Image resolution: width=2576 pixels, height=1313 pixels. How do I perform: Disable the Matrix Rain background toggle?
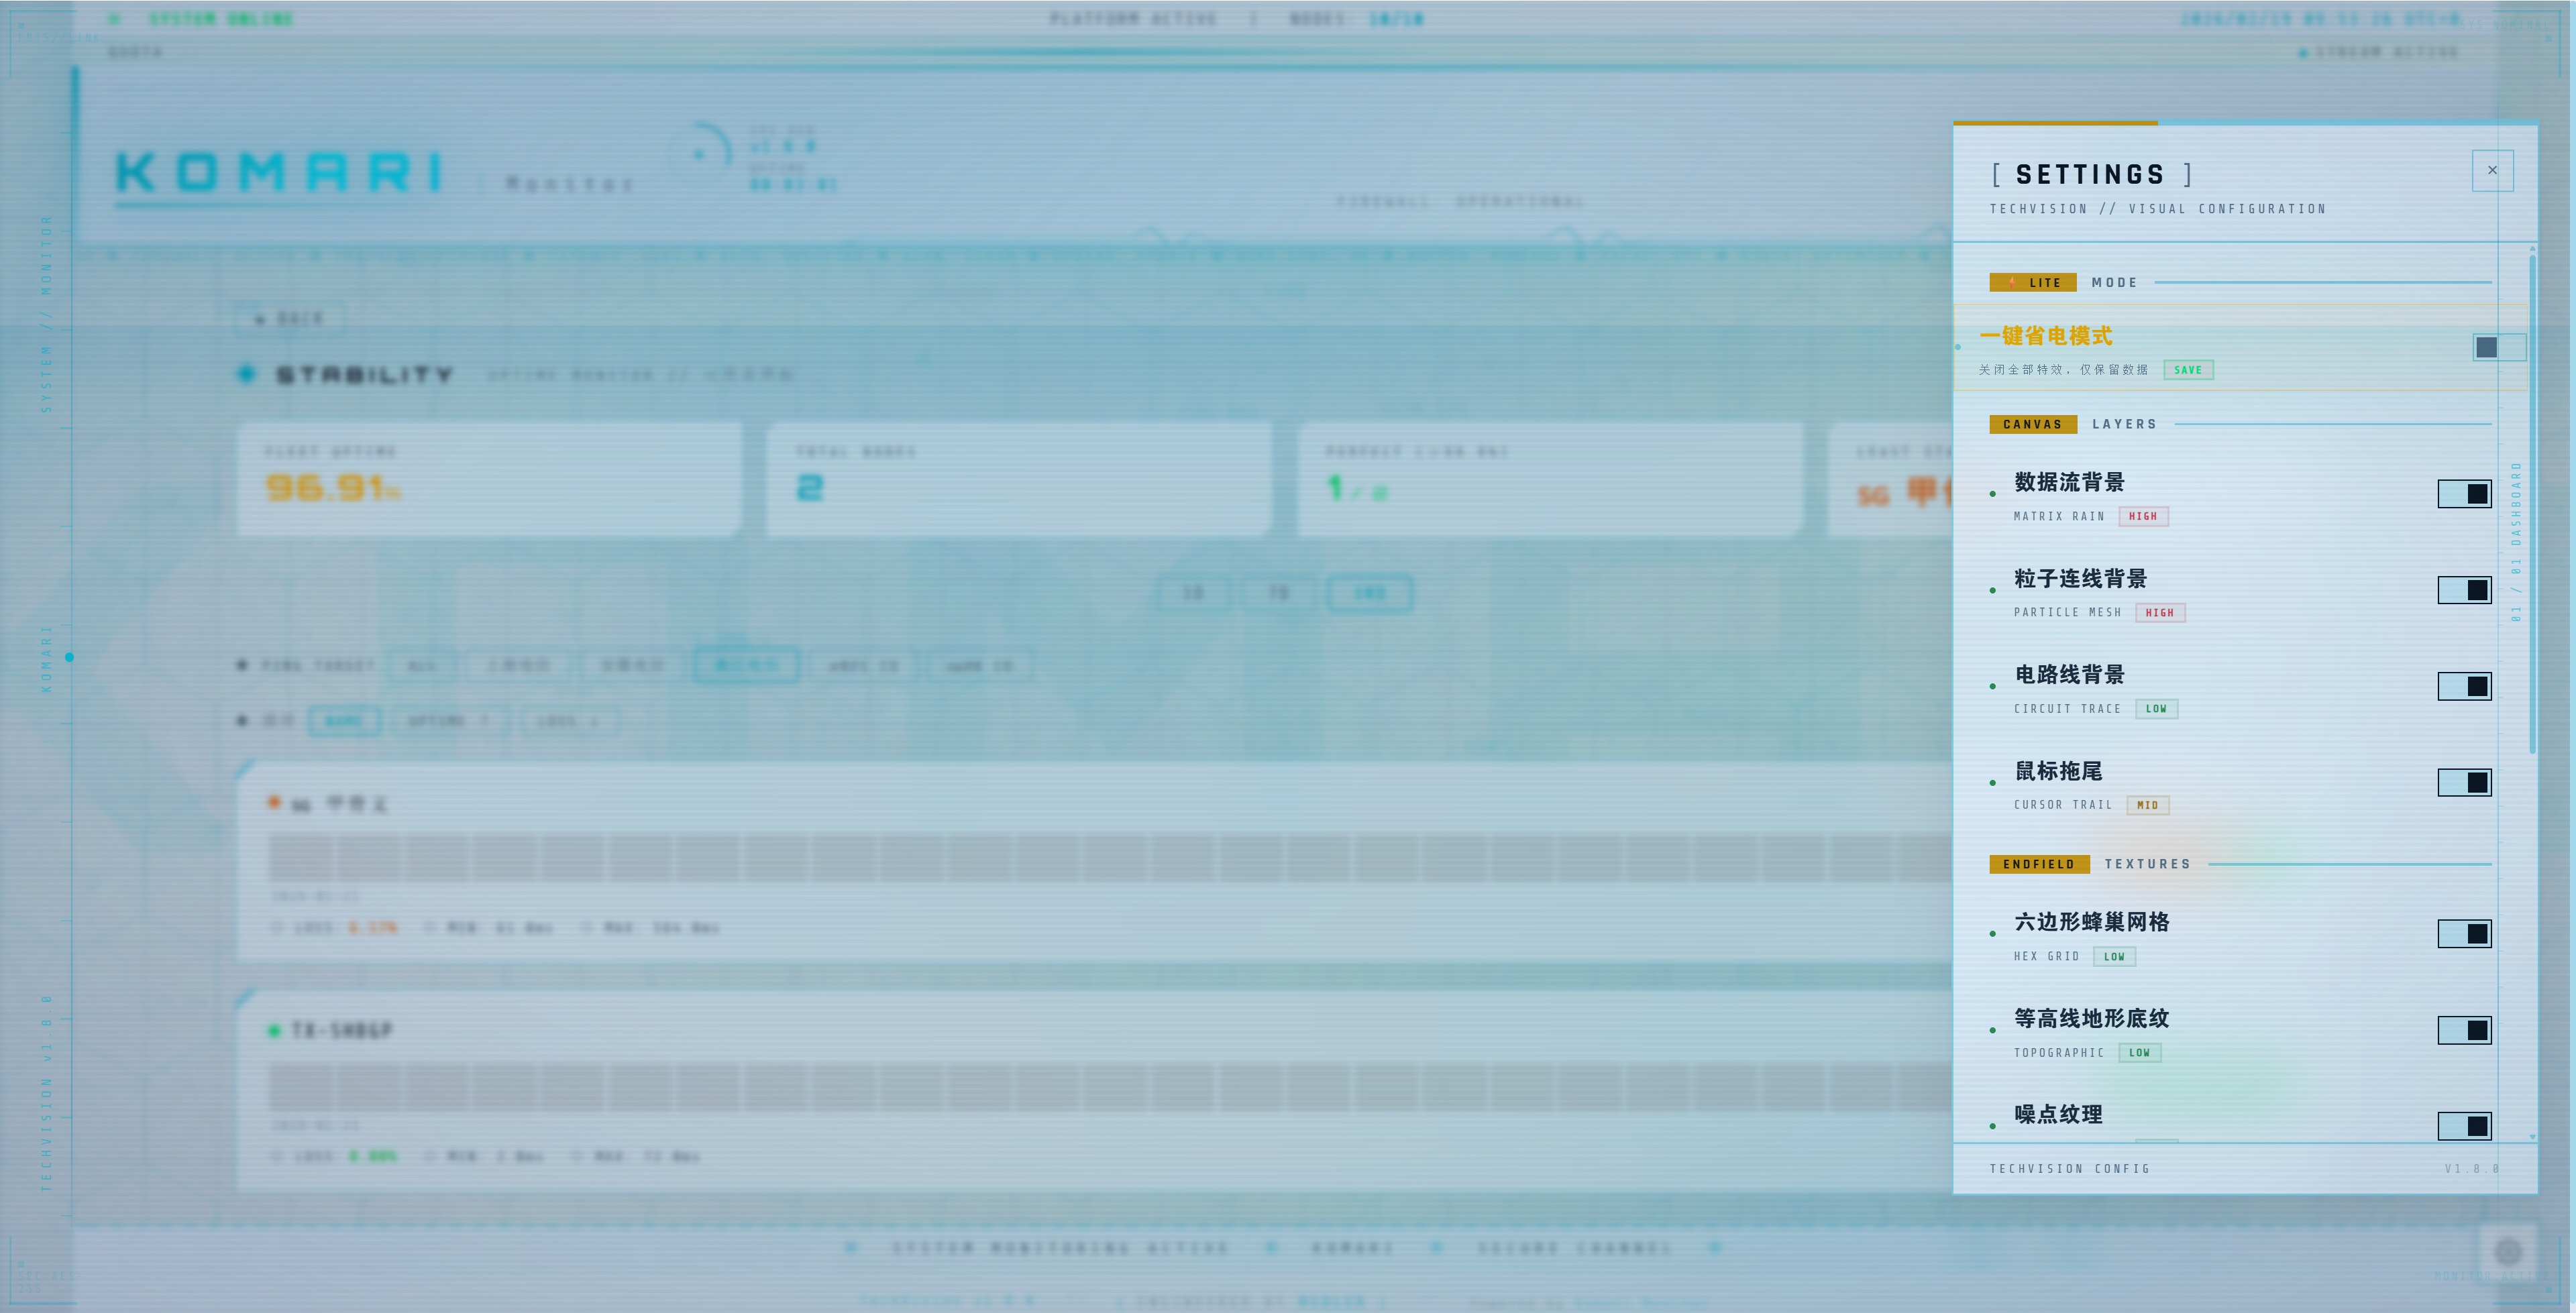click(2464, 494)
